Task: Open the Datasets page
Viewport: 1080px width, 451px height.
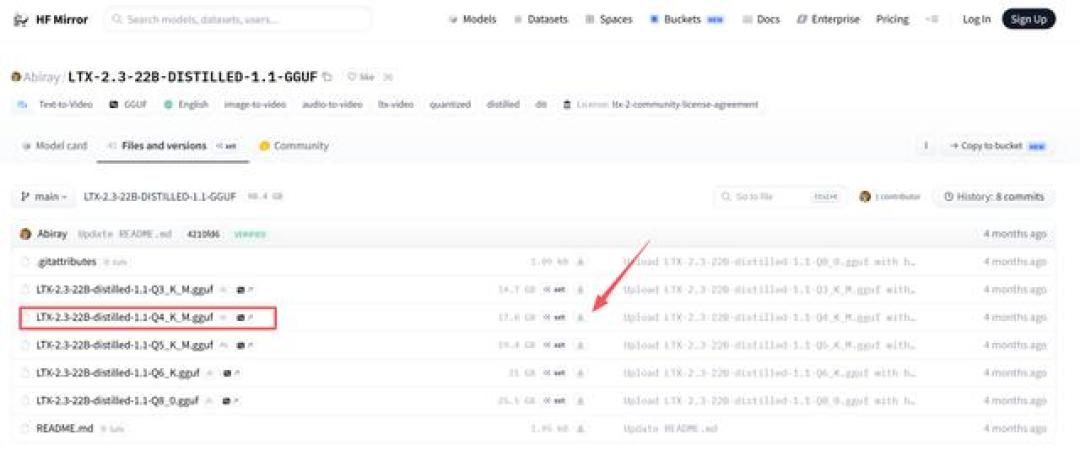Action: (x=541, y=19)
